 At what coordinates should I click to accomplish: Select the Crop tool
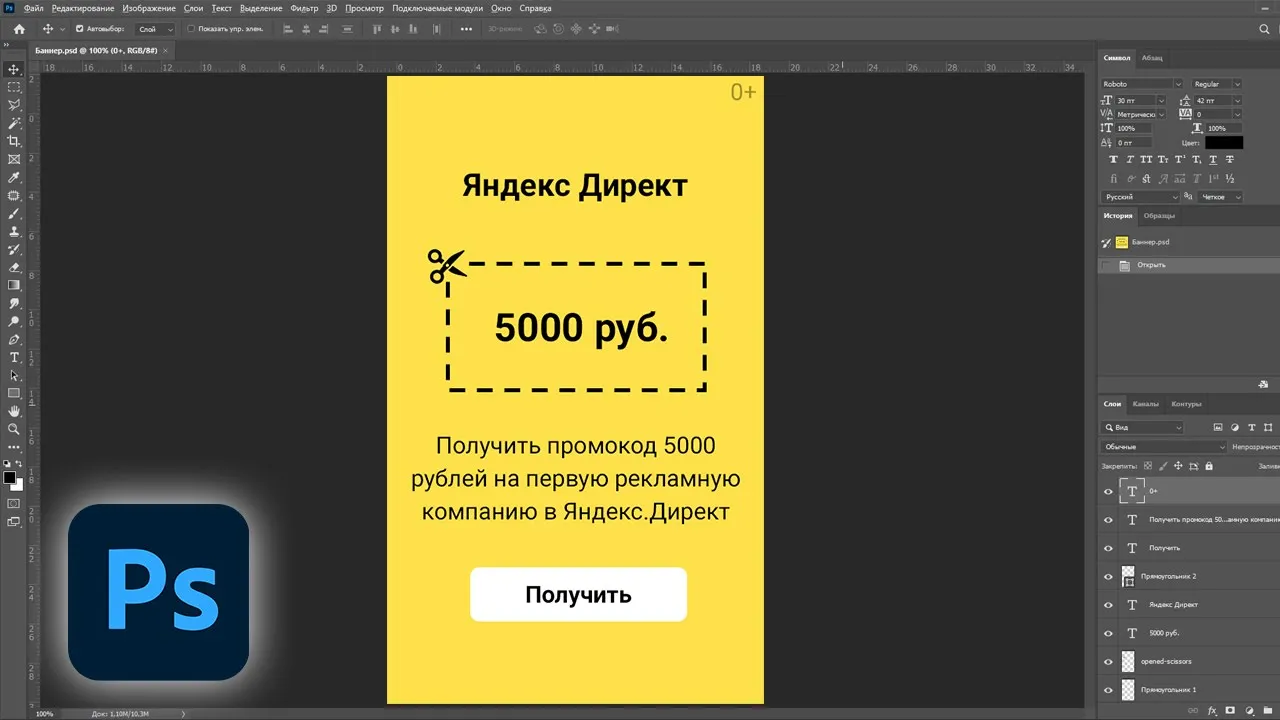(14, 141)
